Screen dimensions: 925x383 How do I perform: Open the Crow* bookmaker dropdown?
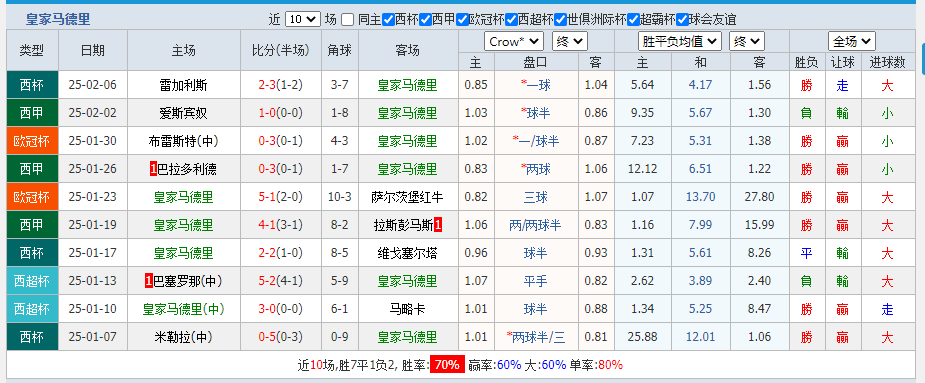pos(514,41)
